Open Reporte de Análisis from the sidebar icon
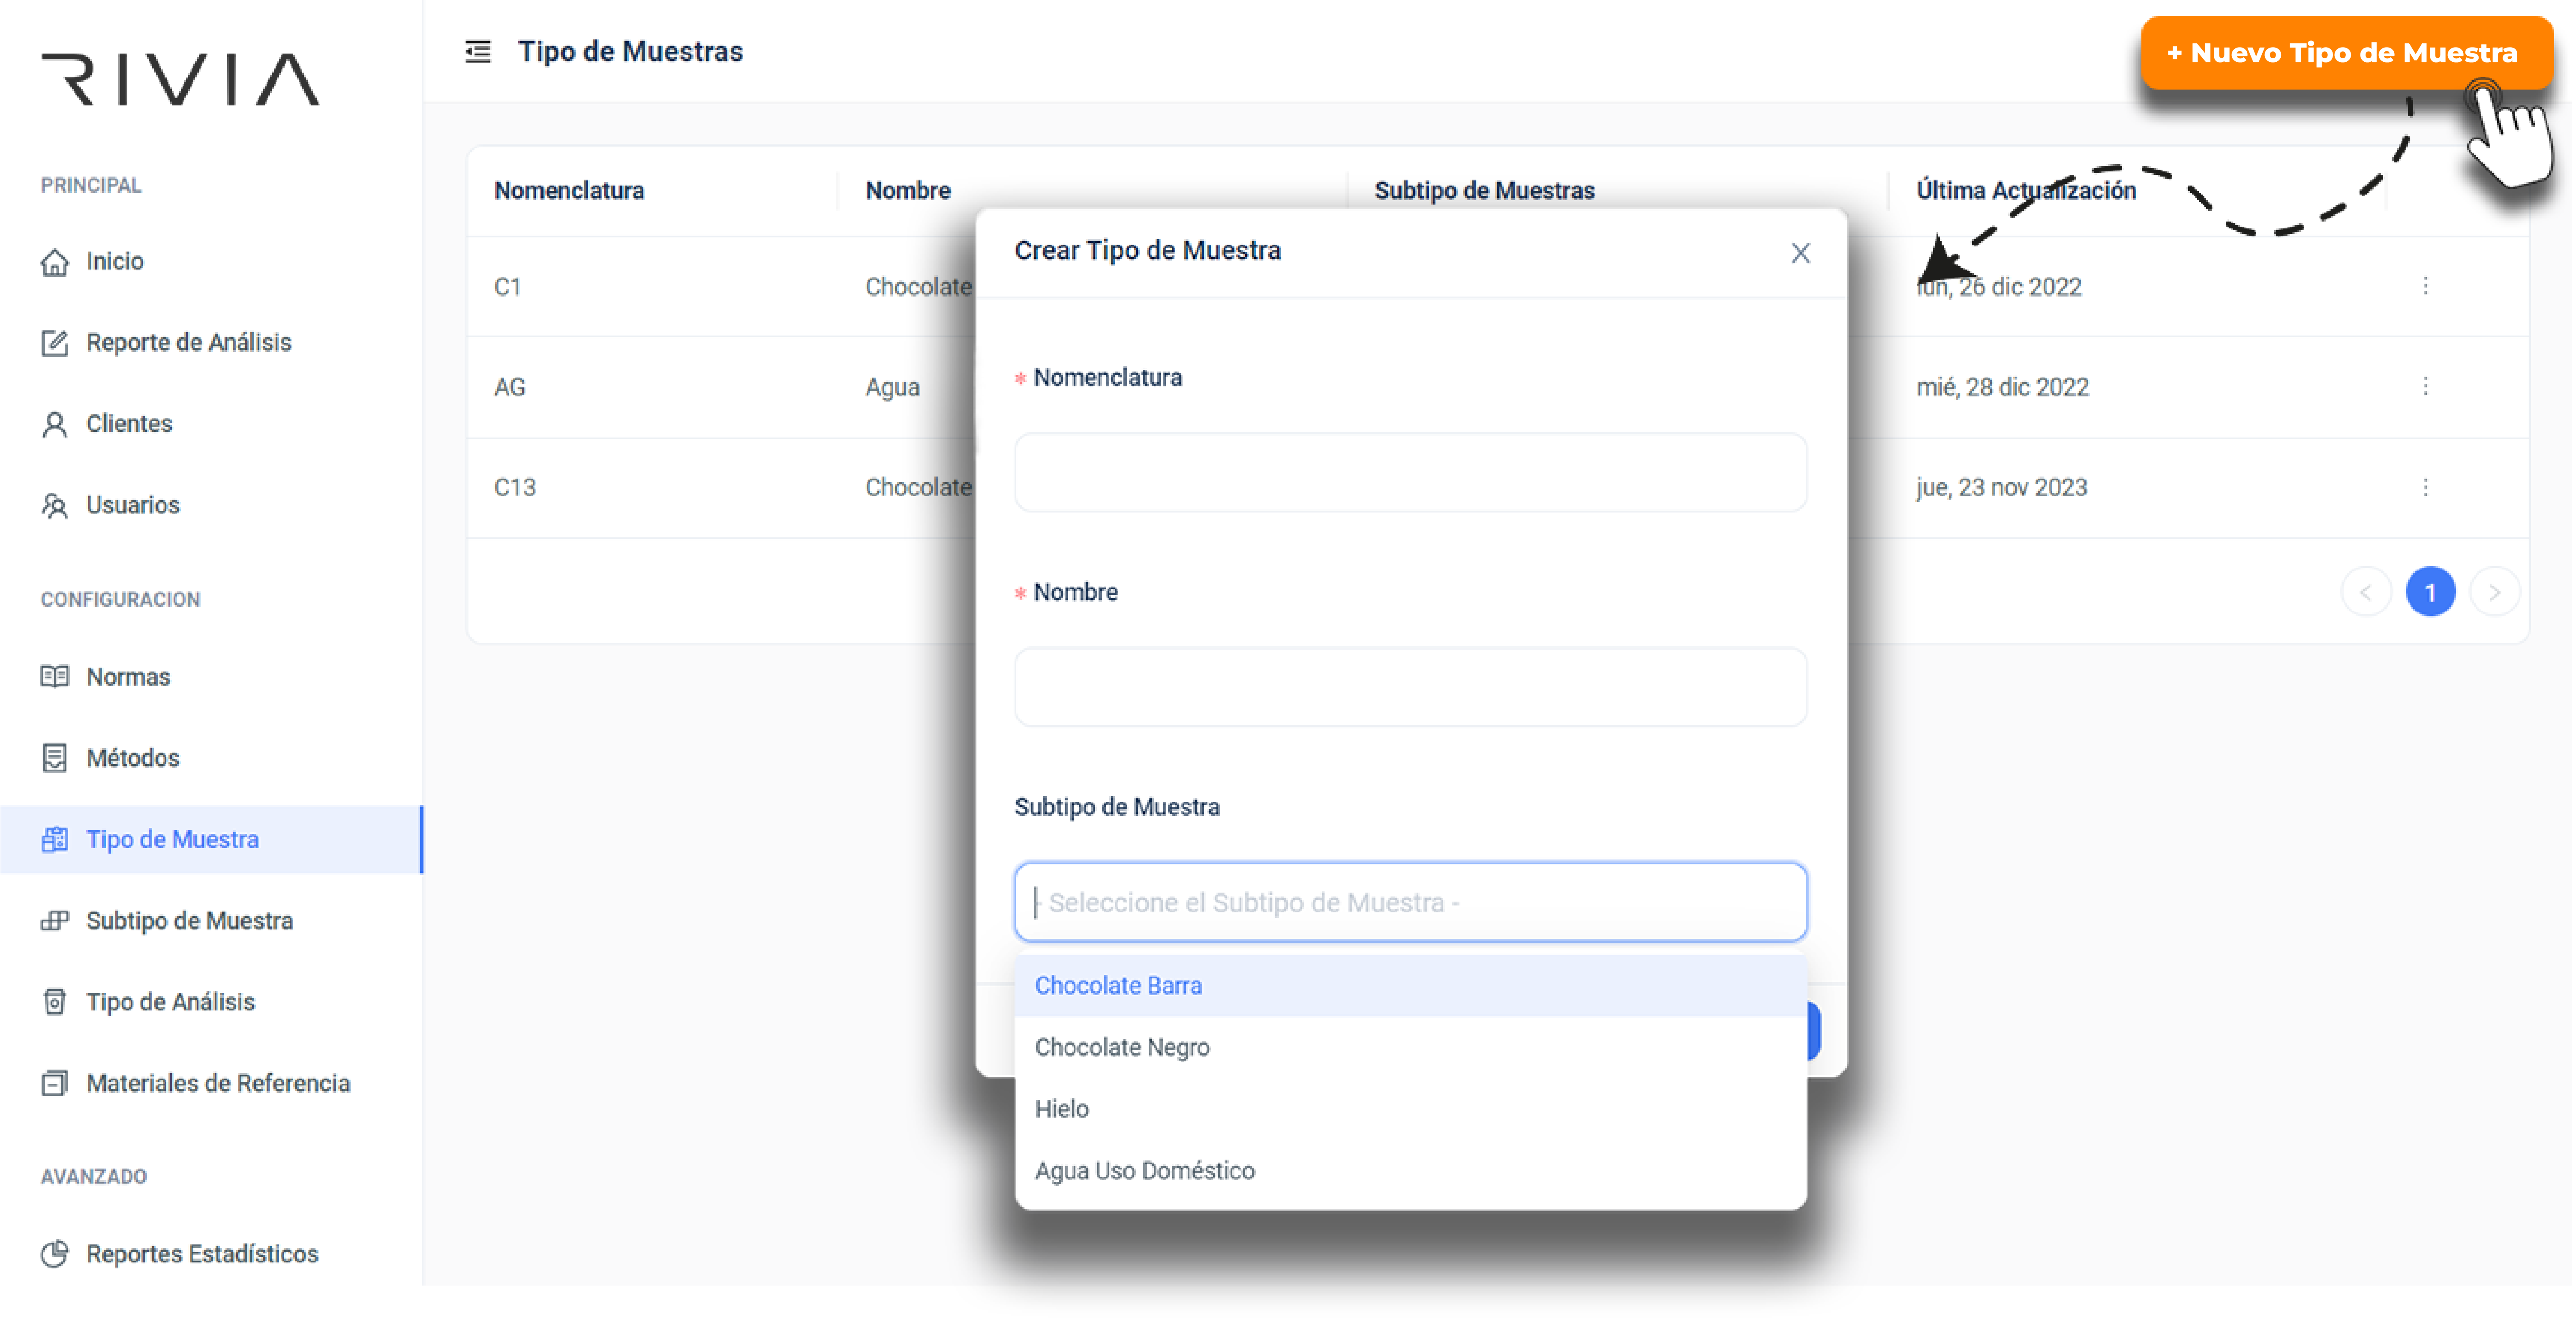This screenshot has height=1325, width=2576. coord(55,342)
